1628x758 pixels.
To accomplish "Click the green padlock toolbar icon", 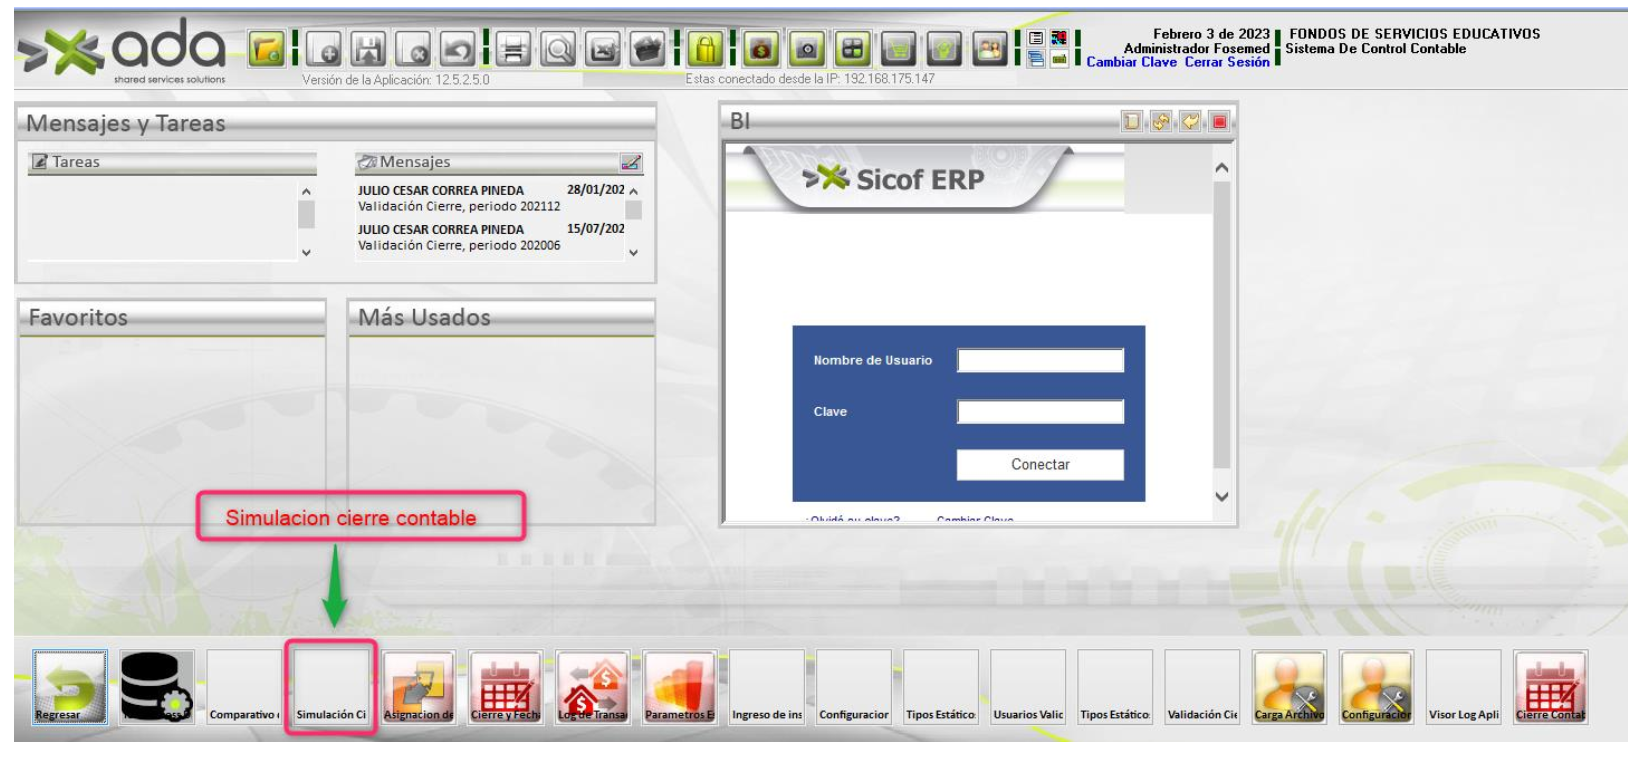I will coord(705,48).
